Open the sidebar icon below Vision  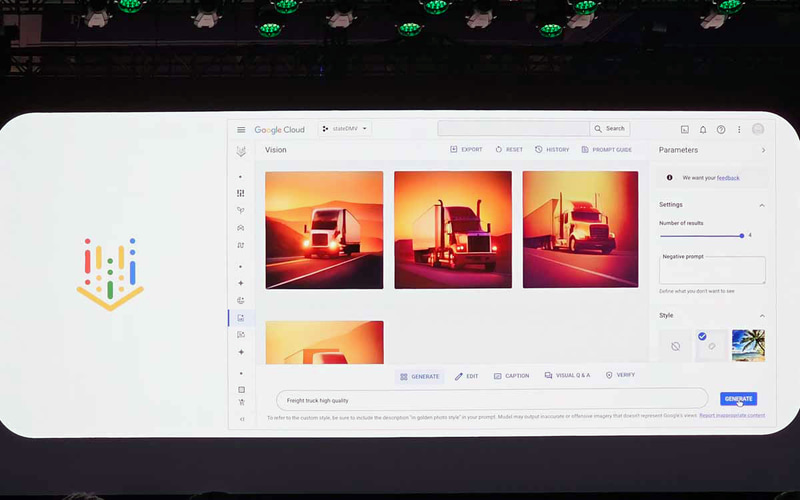coord(241,335)
